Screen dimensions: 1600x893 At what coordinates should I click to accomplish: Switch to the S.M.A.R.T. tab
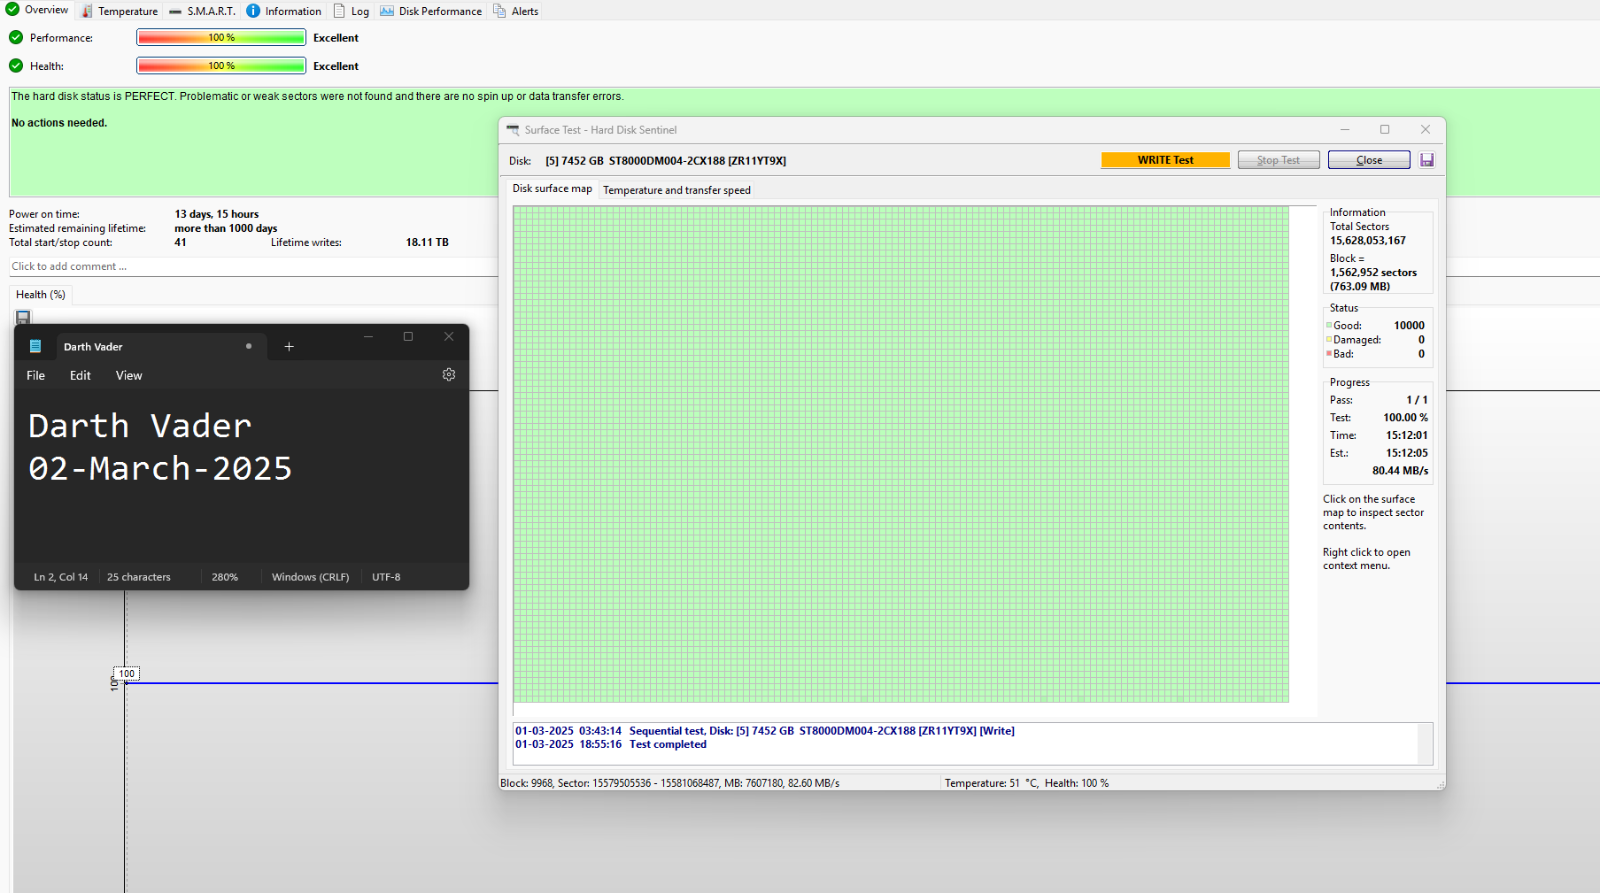203,11
